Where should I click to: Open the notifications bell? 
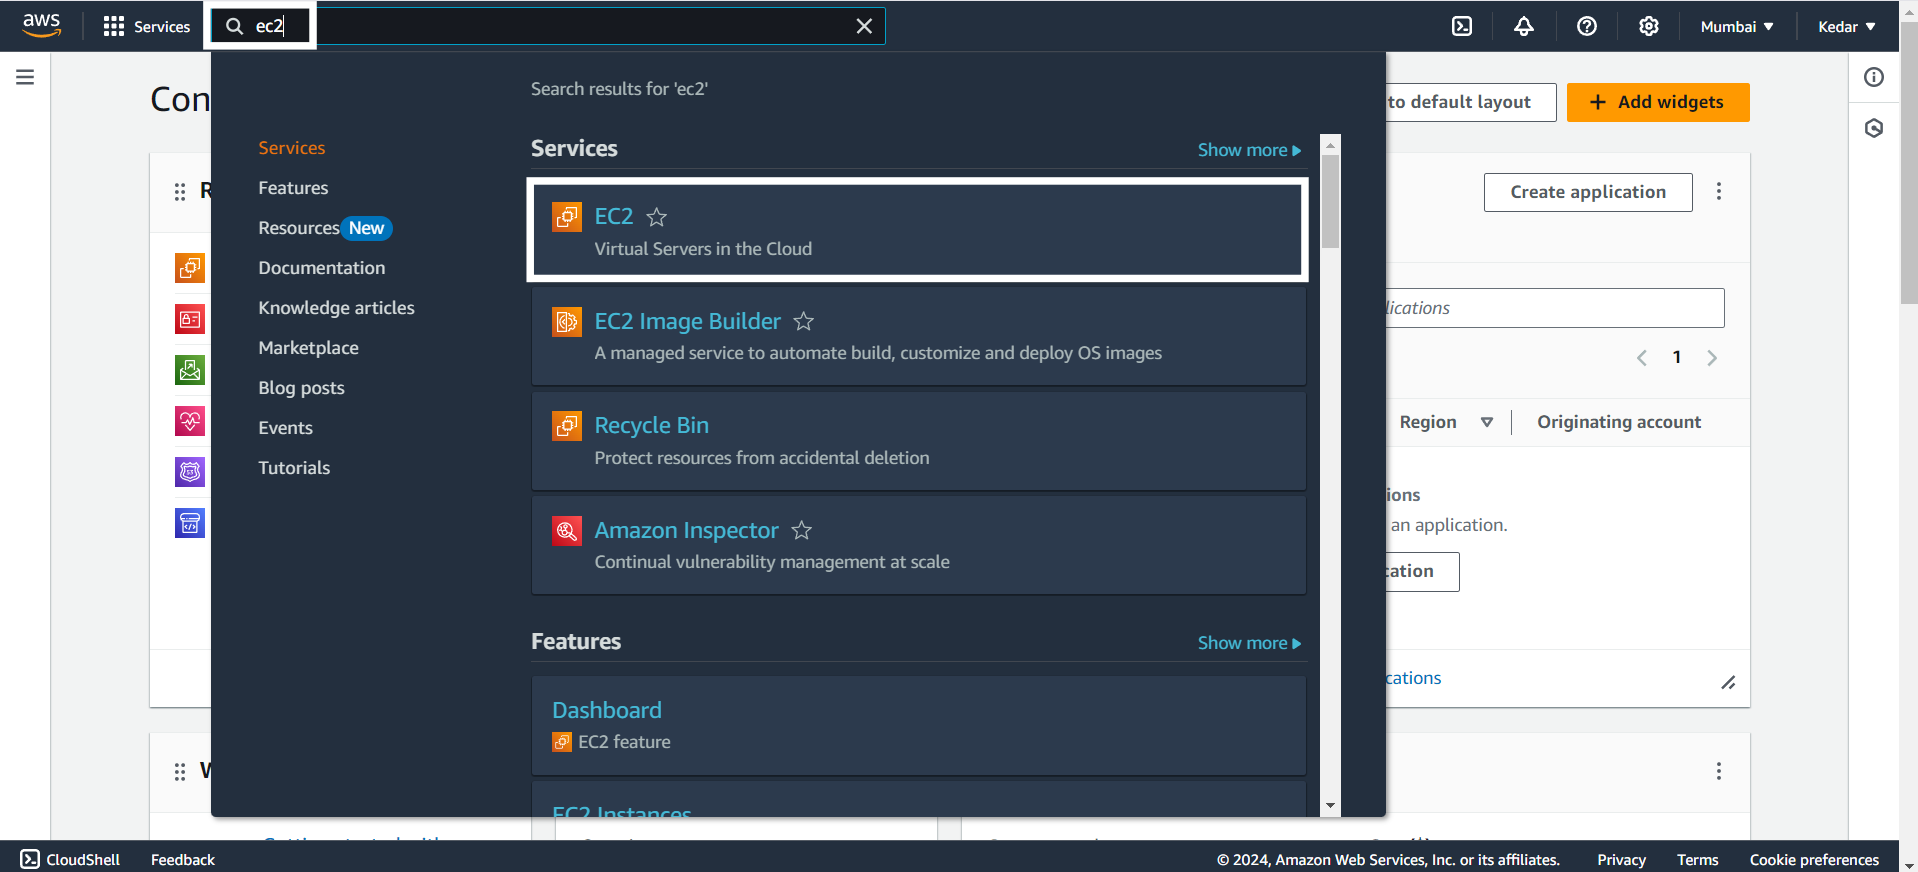click(x=1523, y=26)
